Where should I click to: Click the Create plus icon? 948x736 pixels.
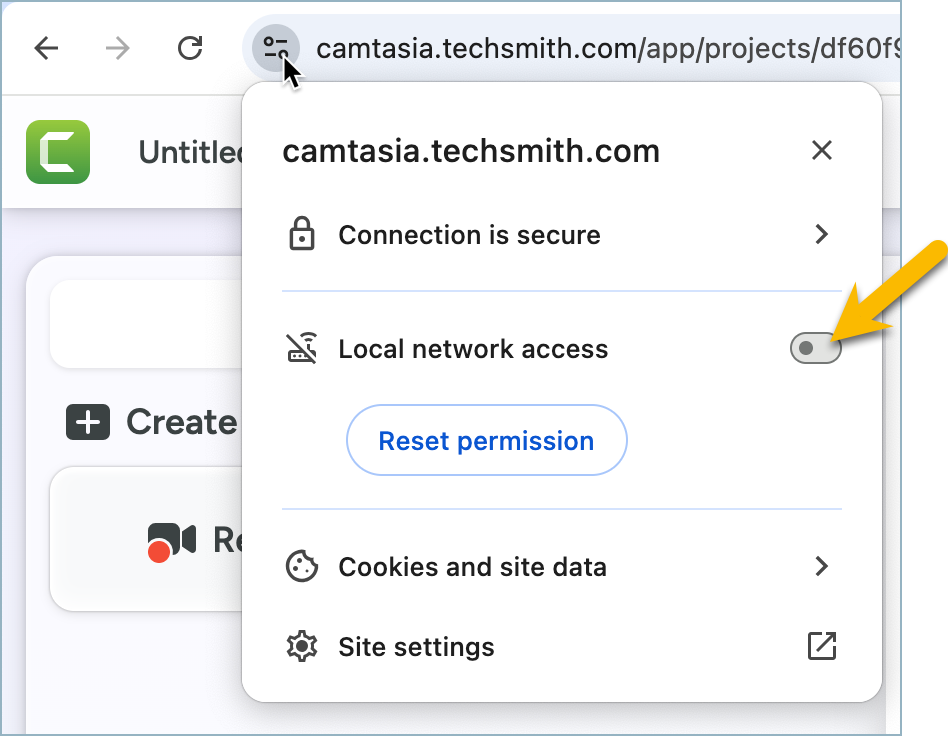tap(88, 422)
